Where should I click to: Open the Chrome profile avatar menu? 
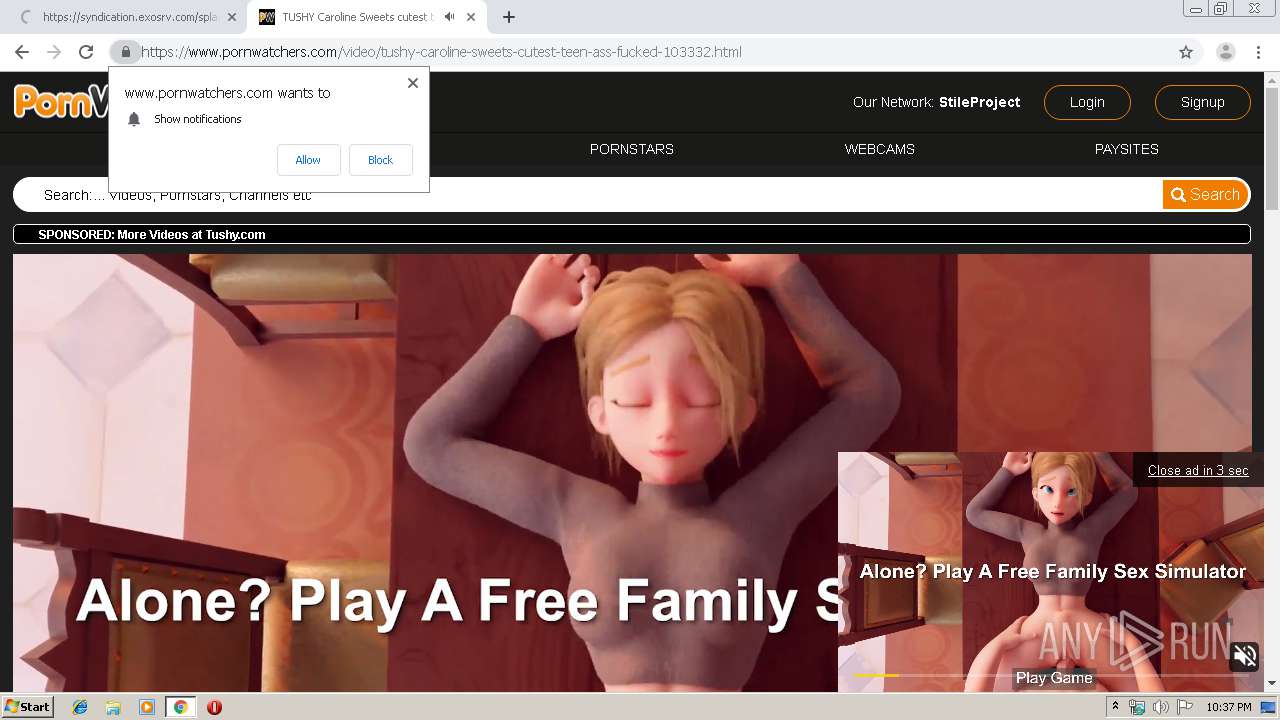1225,52
